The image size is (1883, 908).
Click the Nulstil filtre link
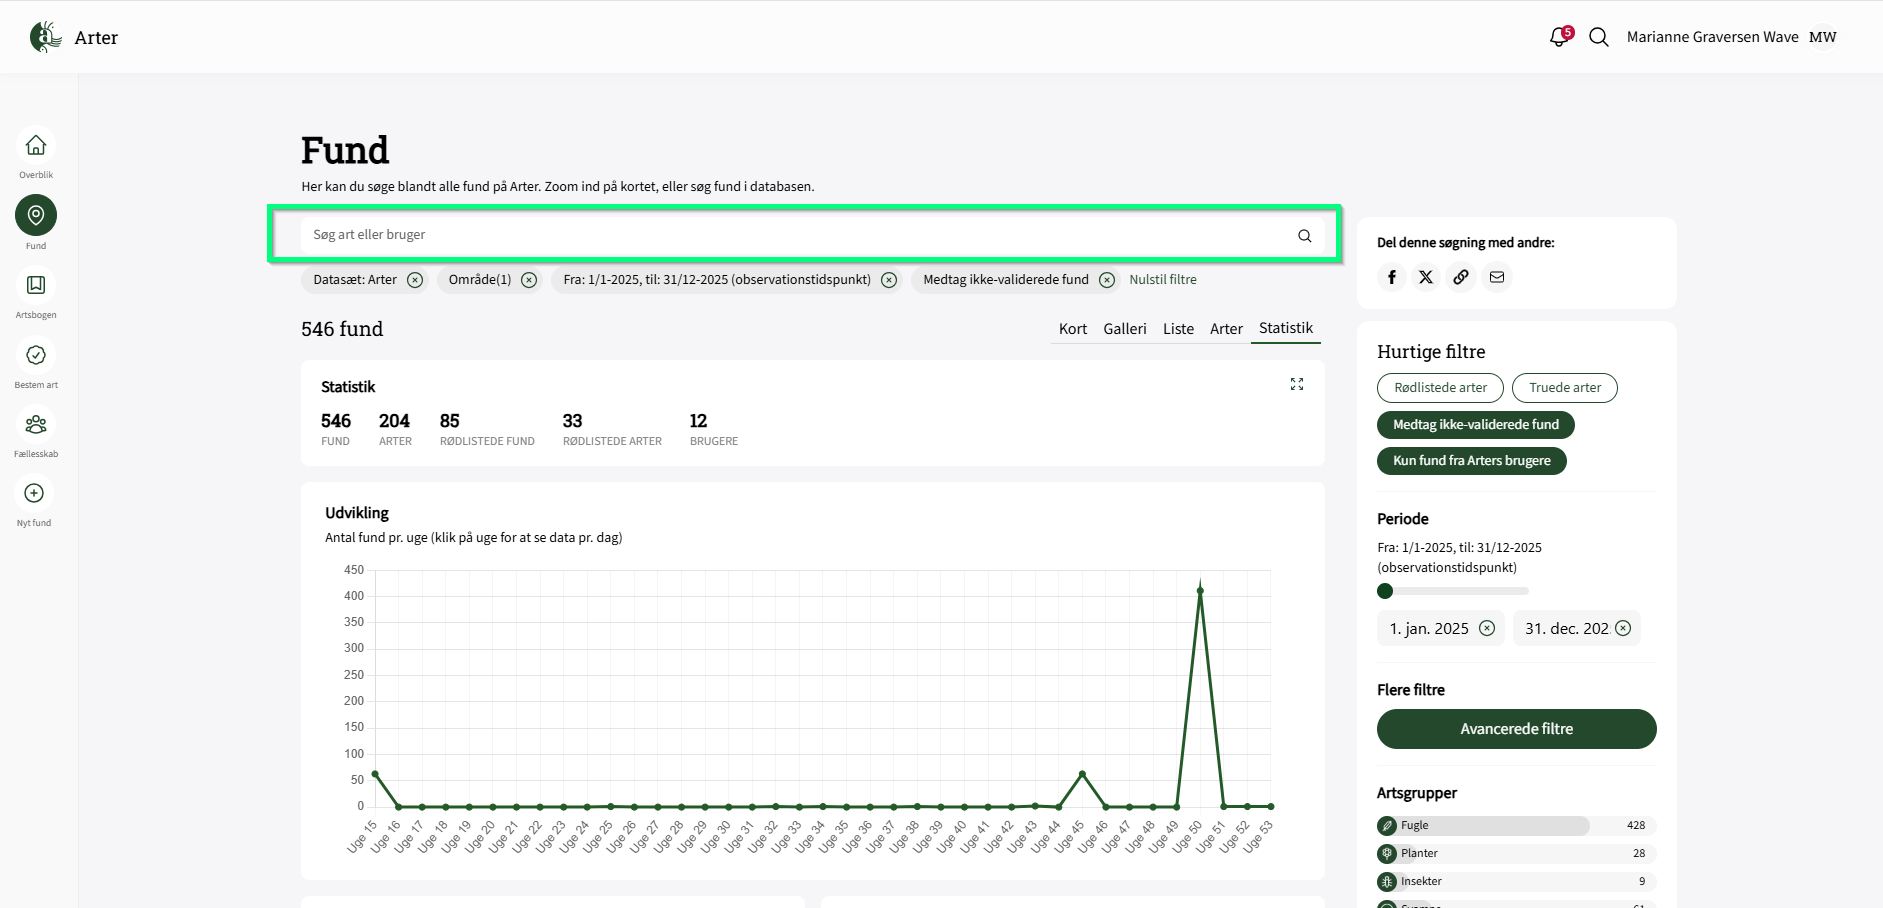click(x=1162, y=280)
